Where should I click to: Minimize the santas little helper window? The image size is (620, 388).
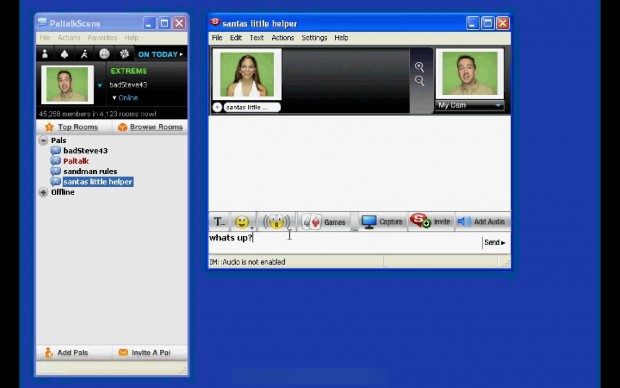point(473,23)
